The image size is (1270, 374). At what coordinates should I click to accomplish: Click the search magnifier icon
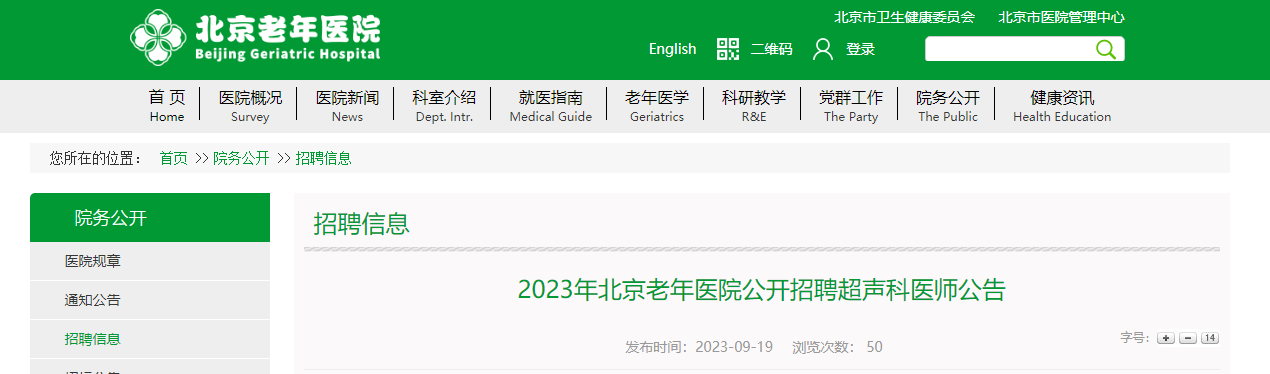1106,49
